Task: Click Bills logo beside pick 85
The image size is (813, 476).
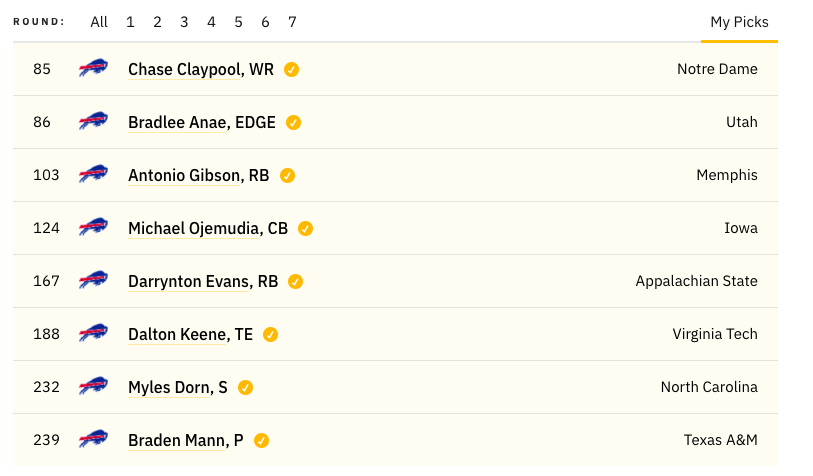Action: (93, 68)
